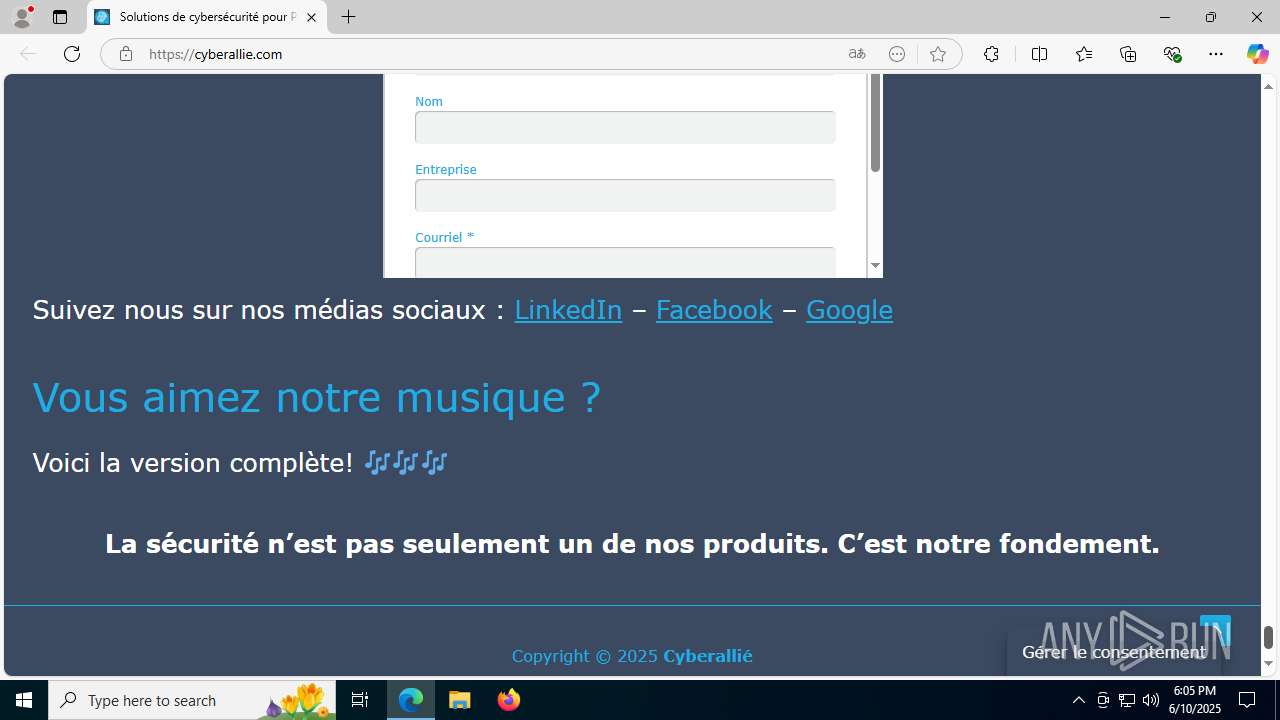Open the tab actions menu icon
The width and height of the screenshot is (1280, 720).
pos(60,17)
